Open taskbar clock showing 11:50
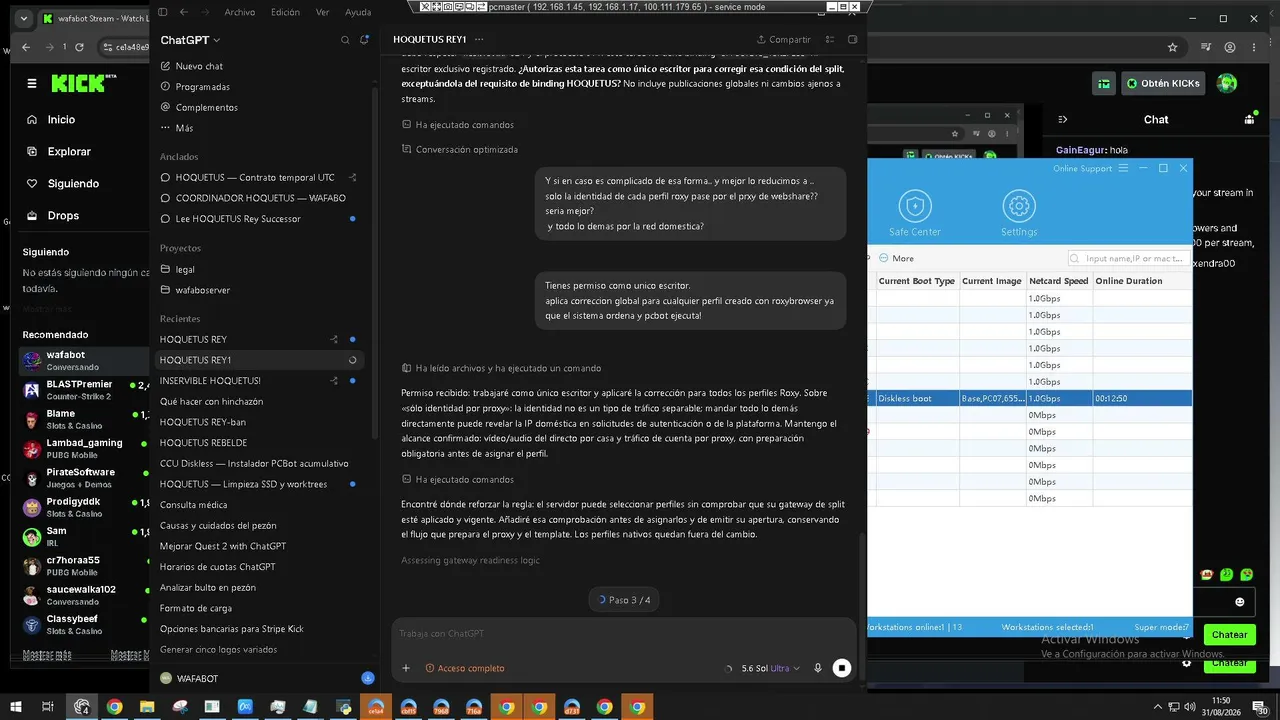1280x720 pixels. [x=1220, y=707]
